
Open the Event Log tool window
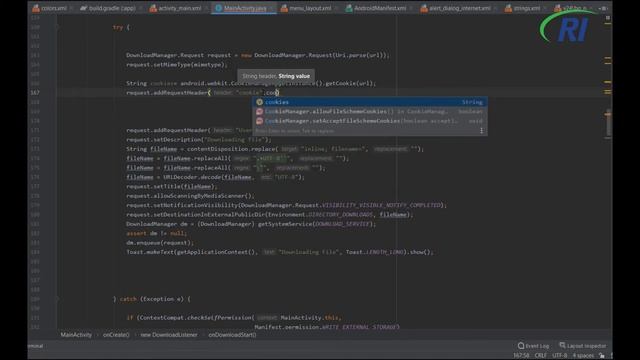tap(533, 346)
